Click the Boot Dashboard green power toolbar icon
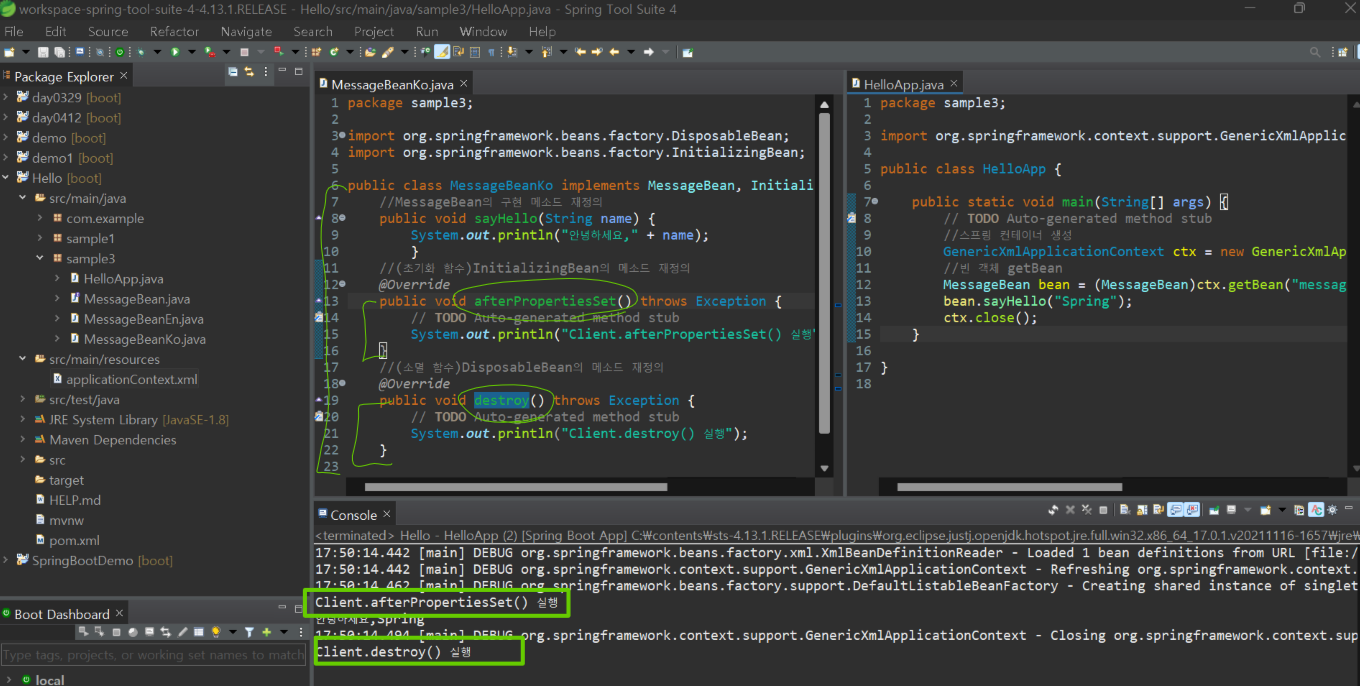This screenshot has width=1360, height=686. pyautogui.click(x=120, y=51)
